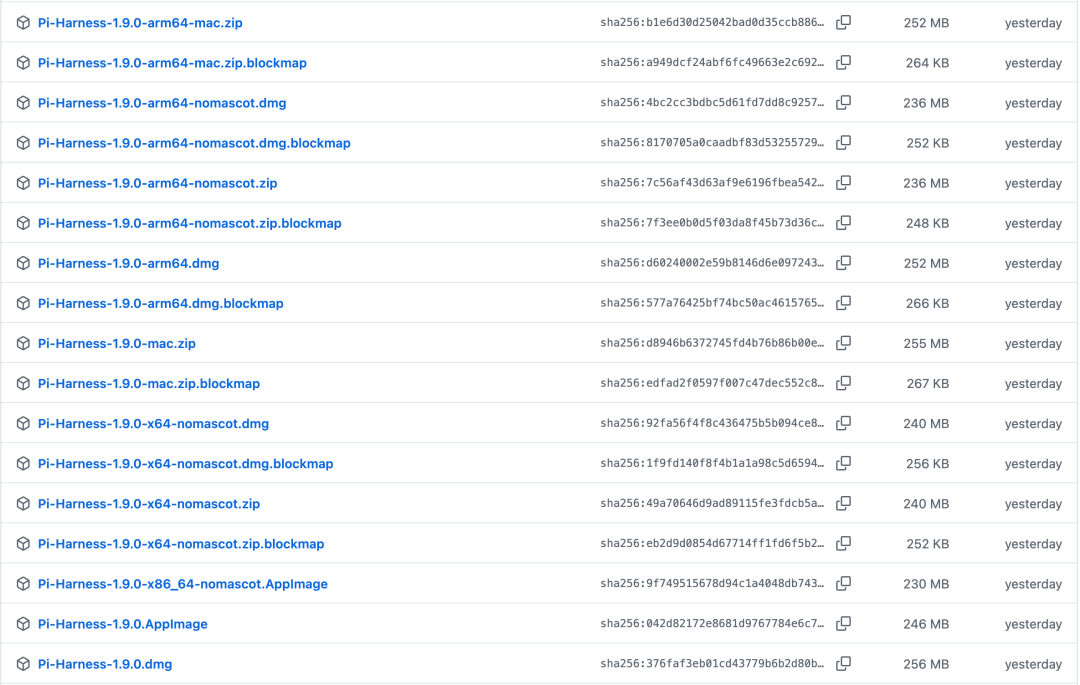1080x685 pixels.
Task: Copy checksum of Pi-Harness-1.9.0-arm64.dmg
Action: pos(843,263)
